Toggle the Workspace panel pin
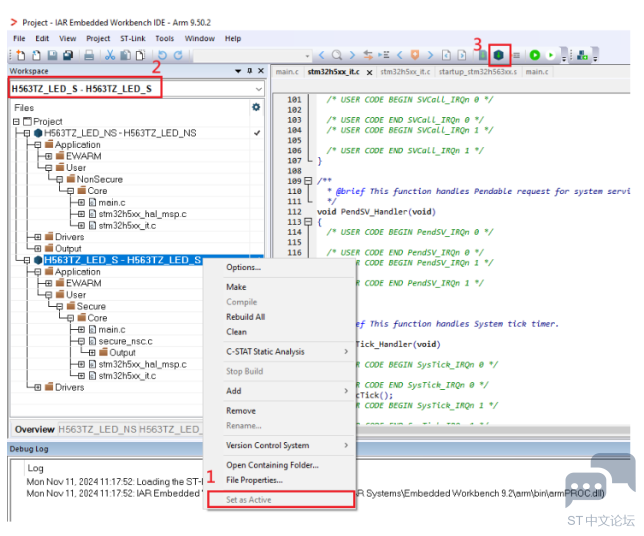 point(249,71)
